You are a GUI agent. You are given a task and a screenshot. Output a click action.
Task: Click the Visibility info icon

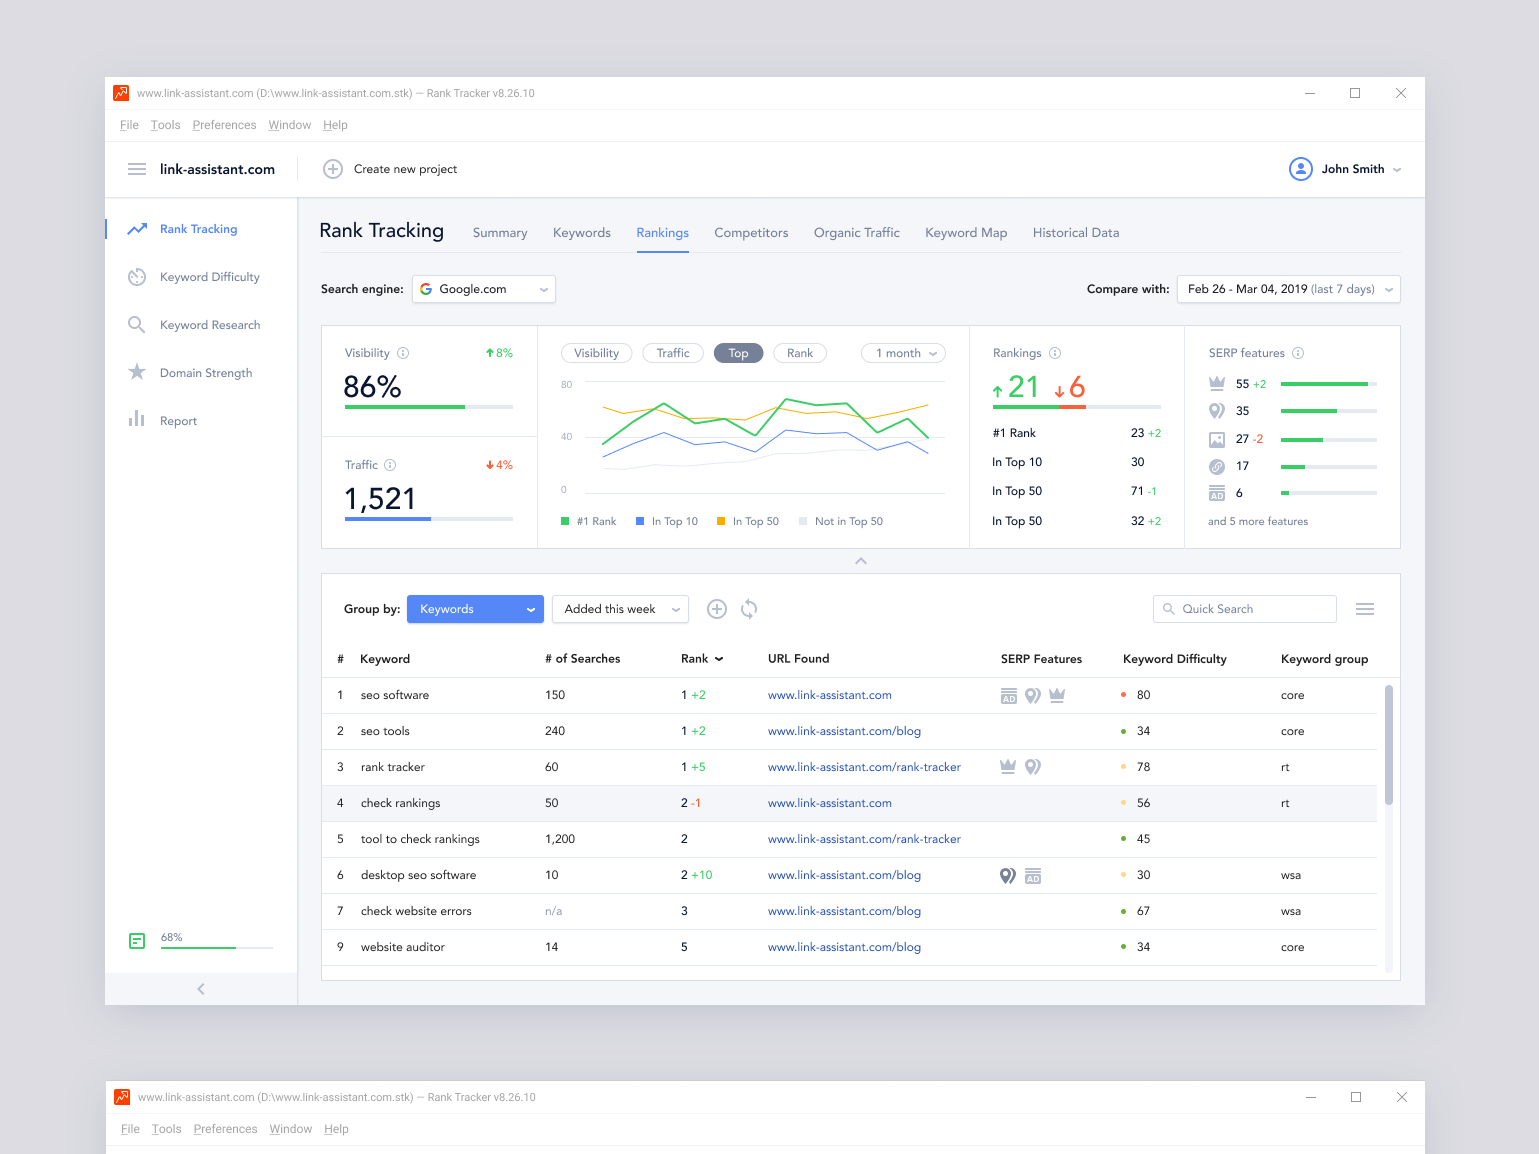[403, 353]
